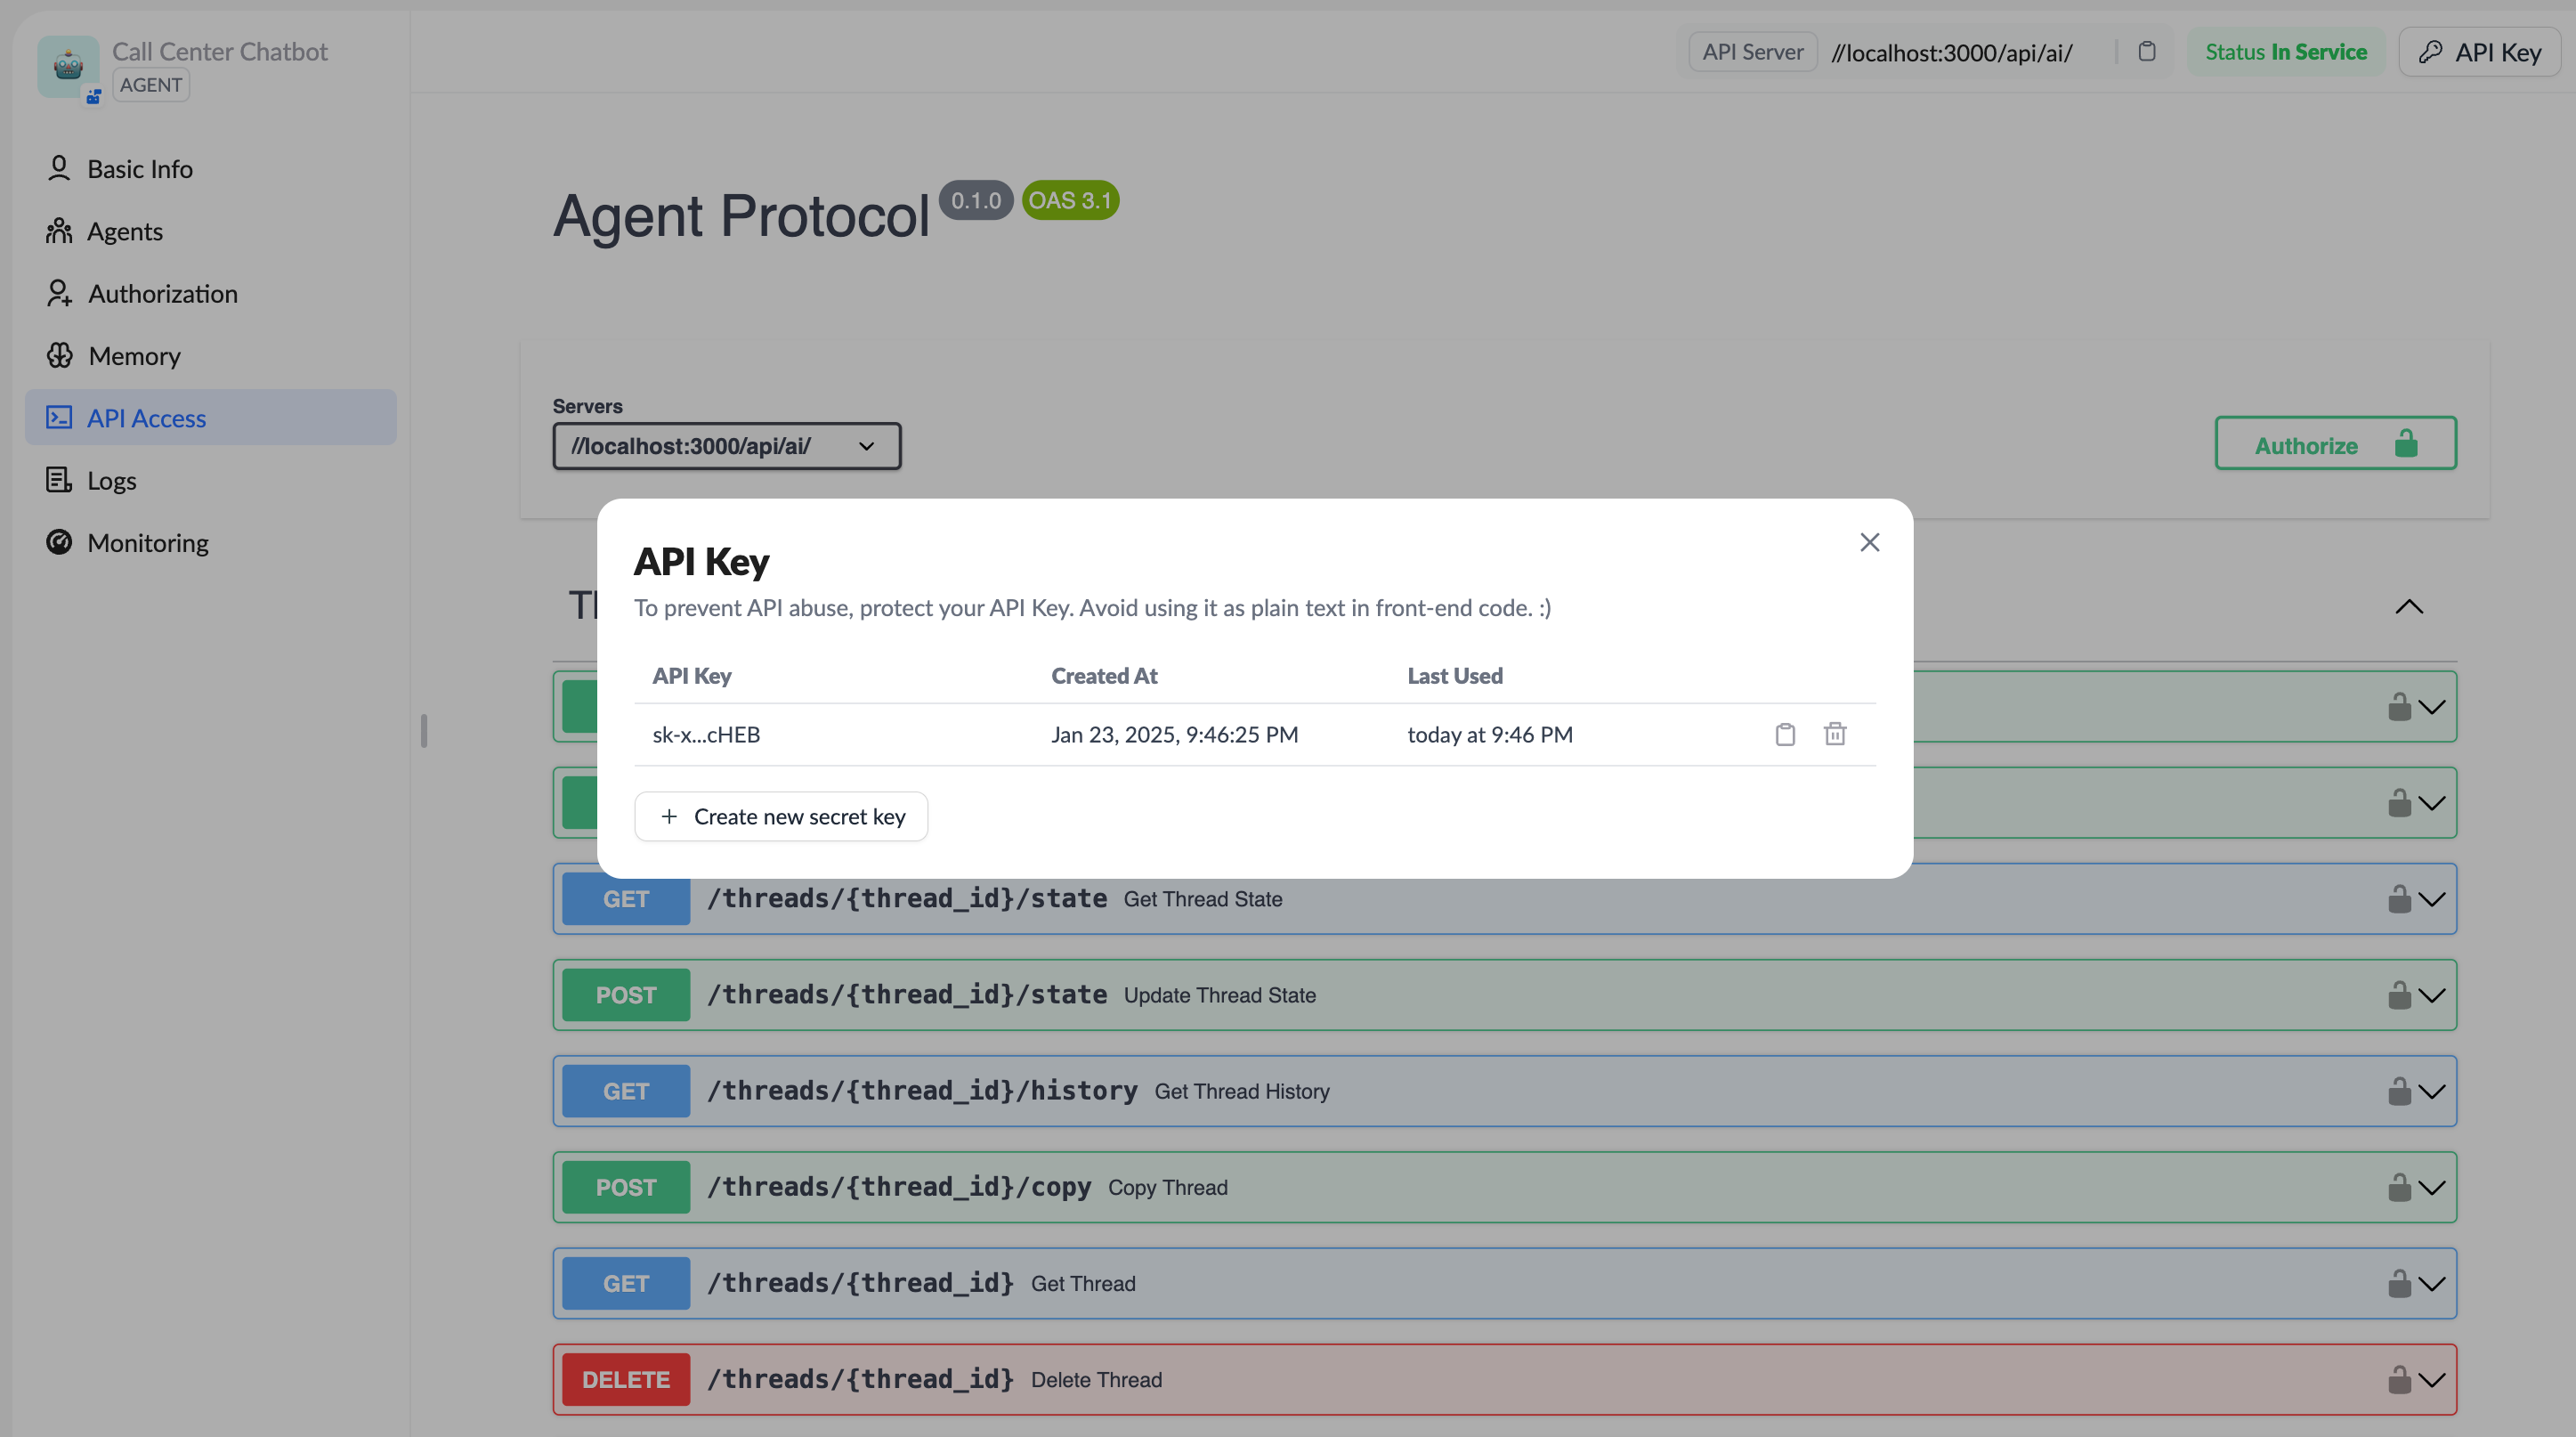Screen dimensions: 2576x1437
Task: Copy the API server URL
Action: (x=2146, y=52)
